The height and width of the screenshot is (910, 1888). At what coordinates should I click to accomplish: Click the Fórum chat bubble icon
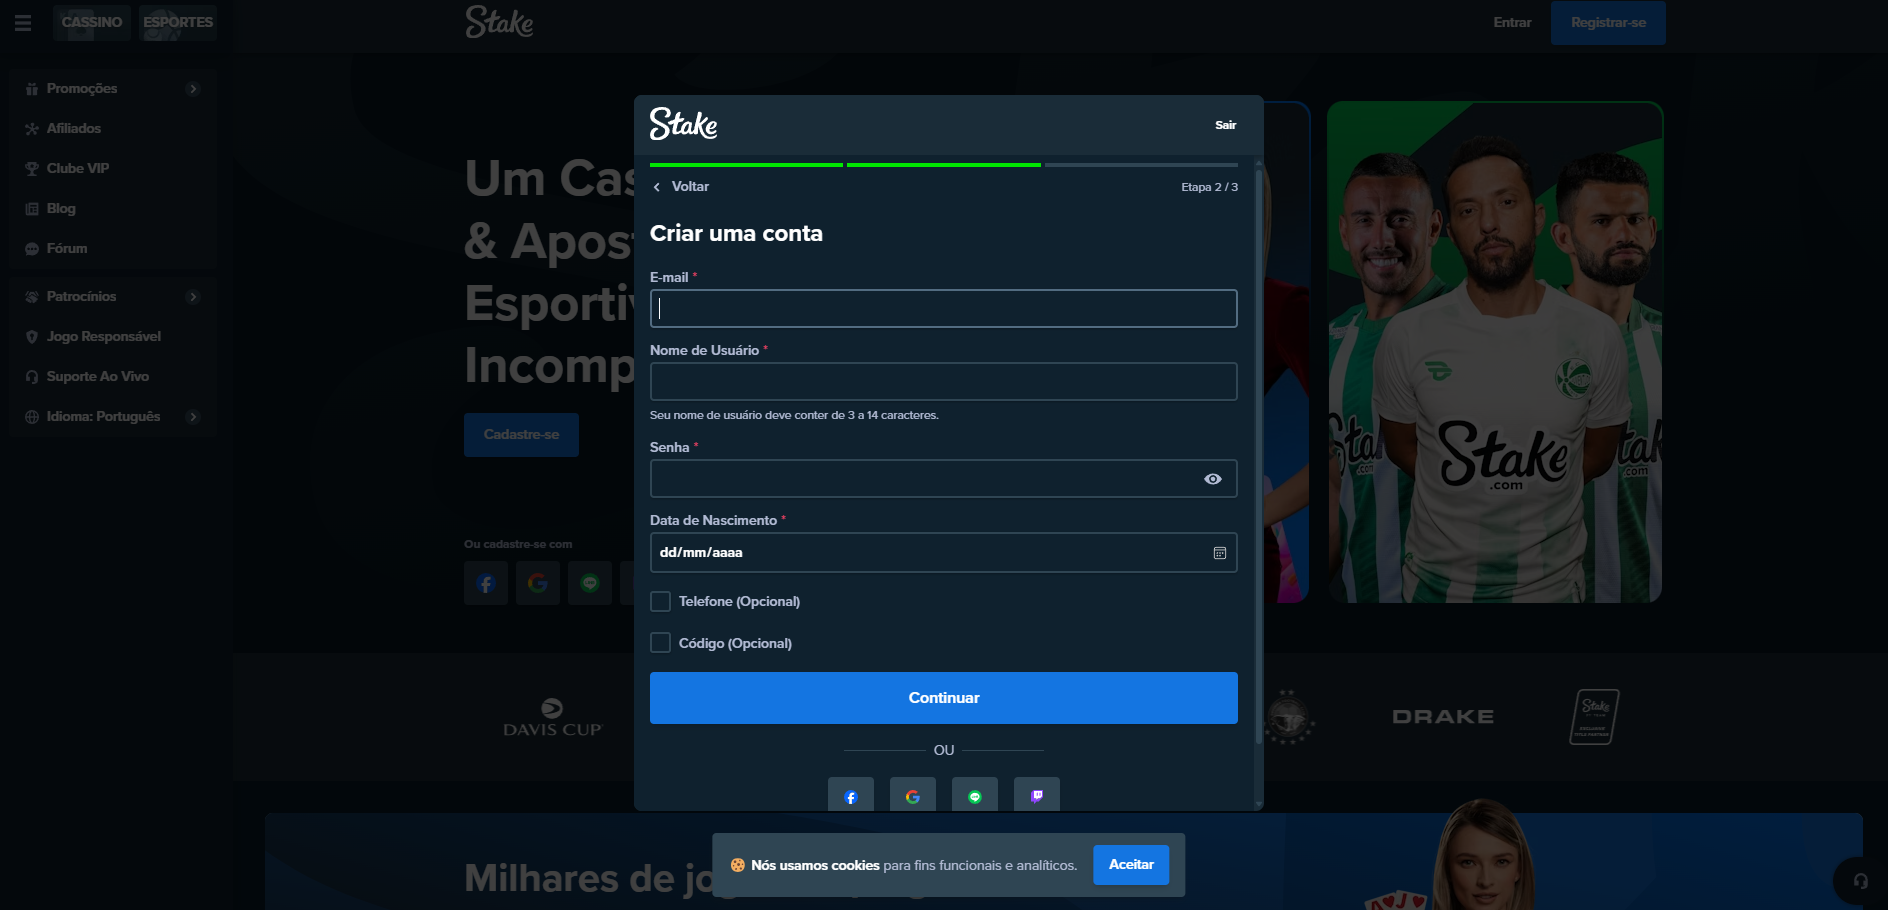pos(32,249)
